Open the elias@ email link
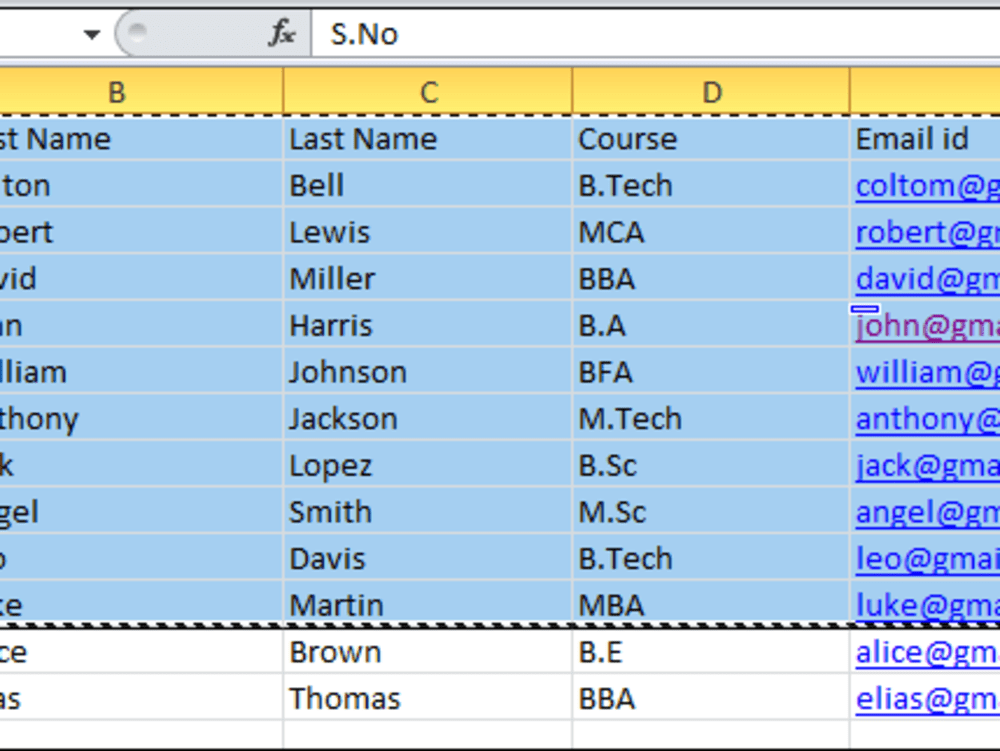Screen dimensions: 1000x751 click(x=928, y=699)
